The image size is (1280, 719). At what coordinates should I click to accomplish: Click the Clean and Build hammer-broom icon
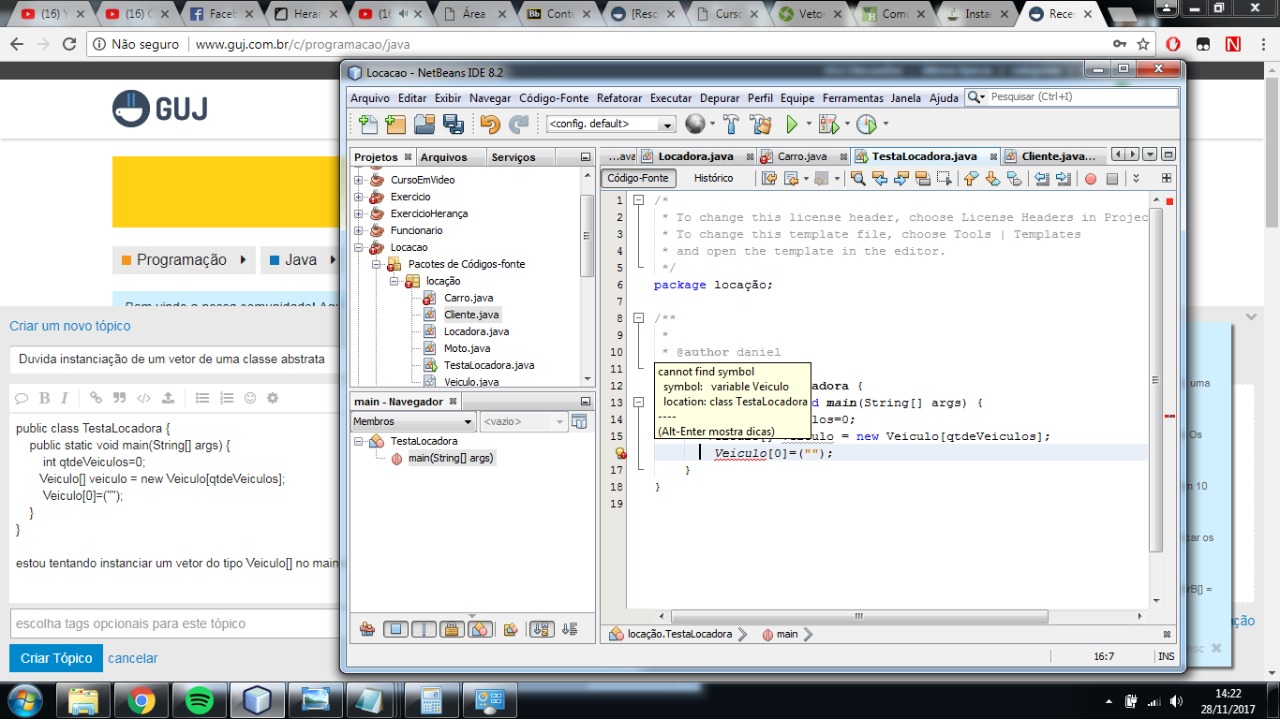761,124
